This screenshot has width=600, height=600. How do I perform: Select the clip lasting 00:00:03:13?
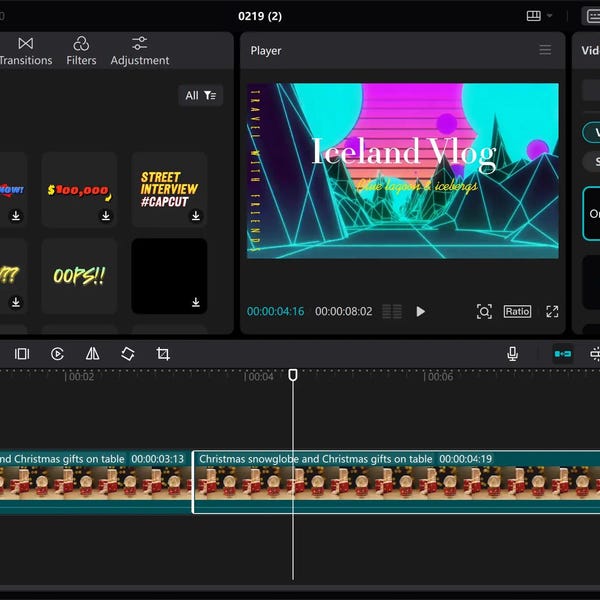pos(96,483)
